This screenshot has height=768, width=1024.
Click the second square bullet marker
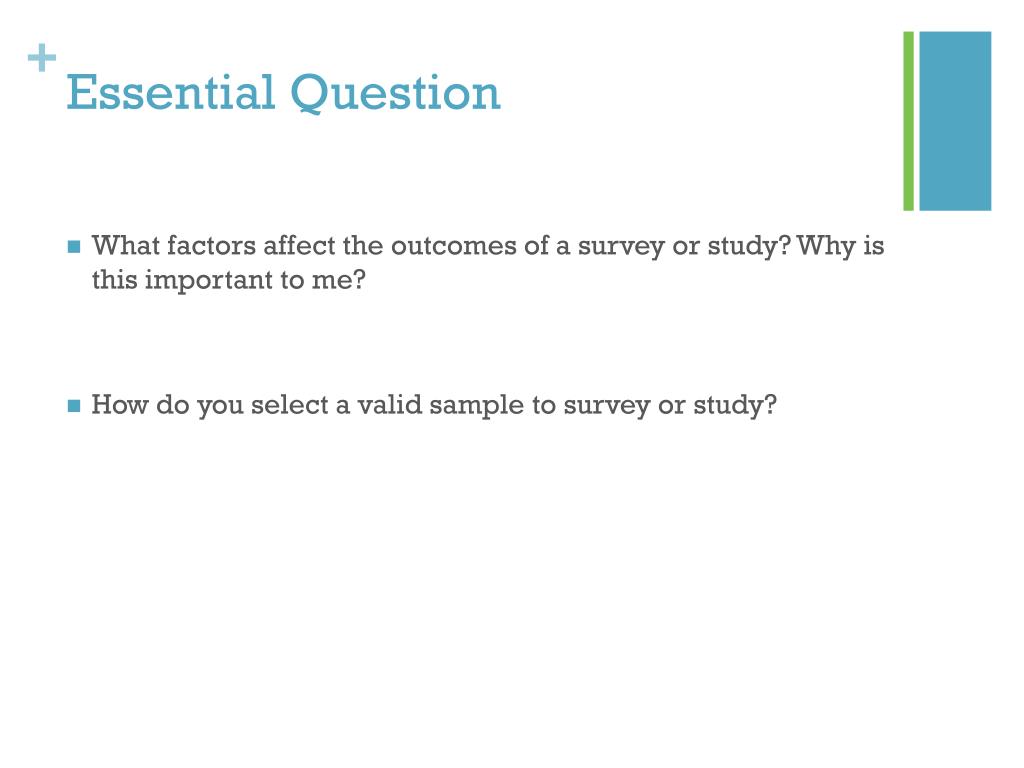tap(73, 406)
